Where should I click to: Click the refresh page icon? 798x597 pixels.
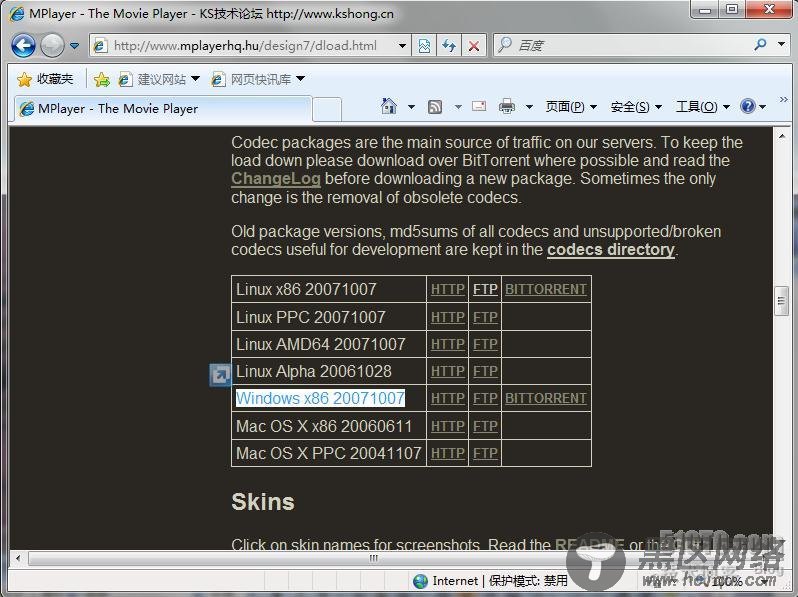pos(448,46)
